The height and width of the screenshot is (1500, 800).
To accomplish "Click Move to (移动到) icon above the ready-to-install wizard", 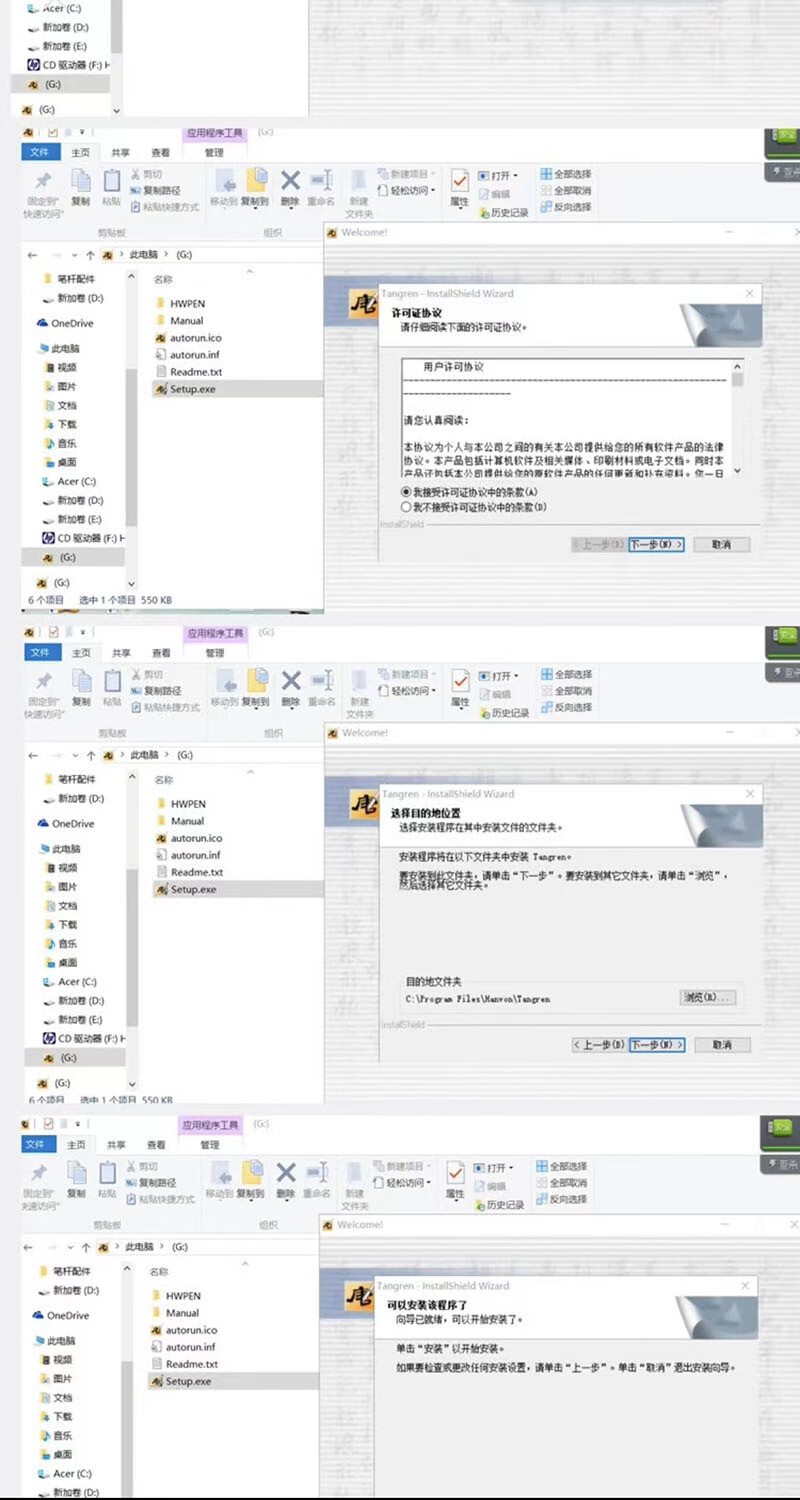I will (220, 1177).
